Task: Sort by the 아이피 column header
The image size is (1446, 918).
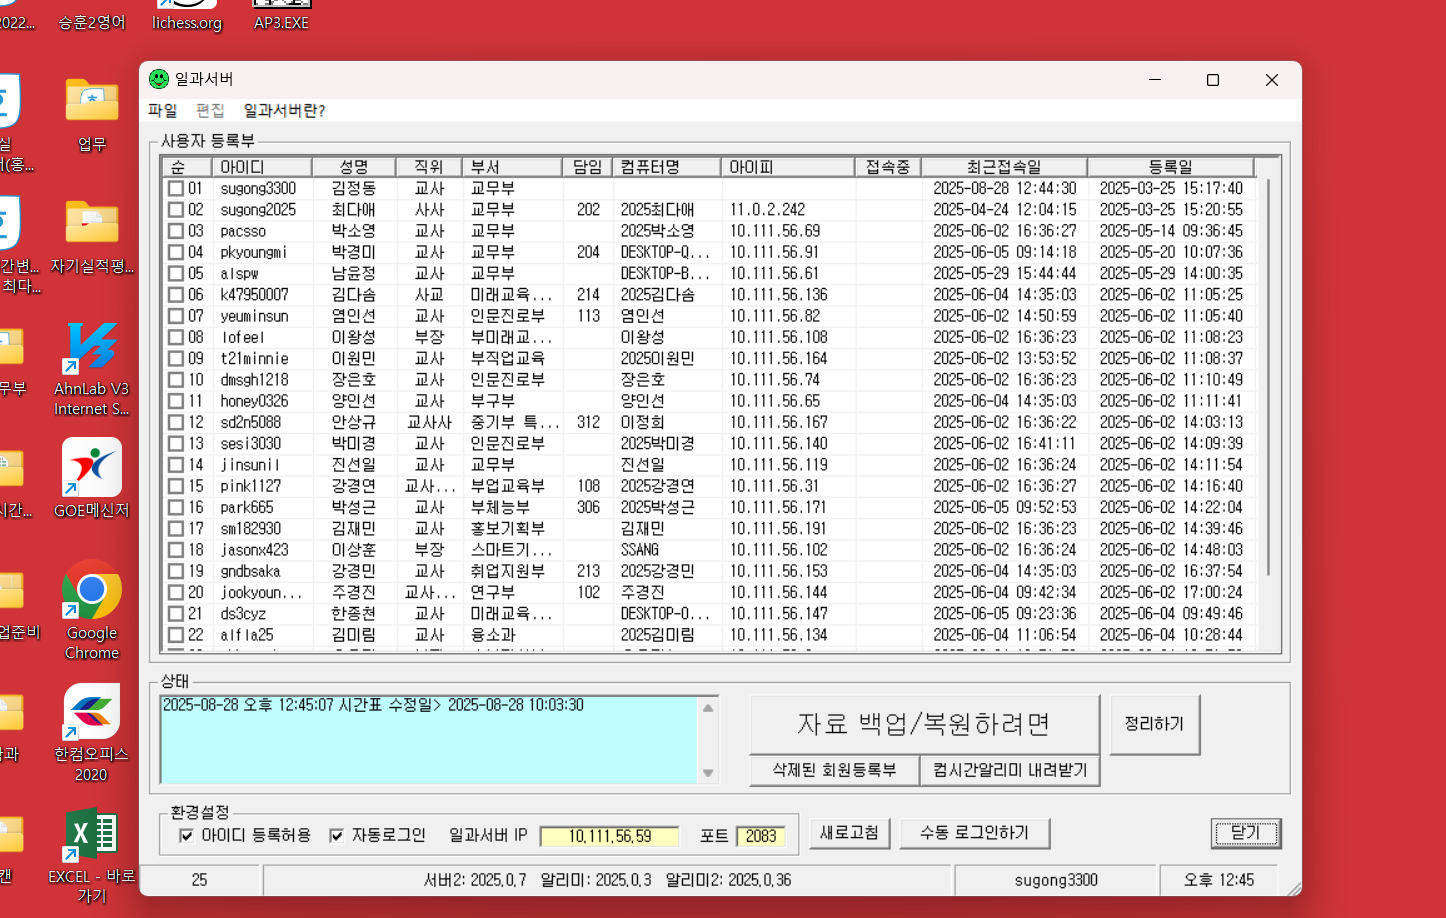Action: pyautogui.click(x=788, y=167)
